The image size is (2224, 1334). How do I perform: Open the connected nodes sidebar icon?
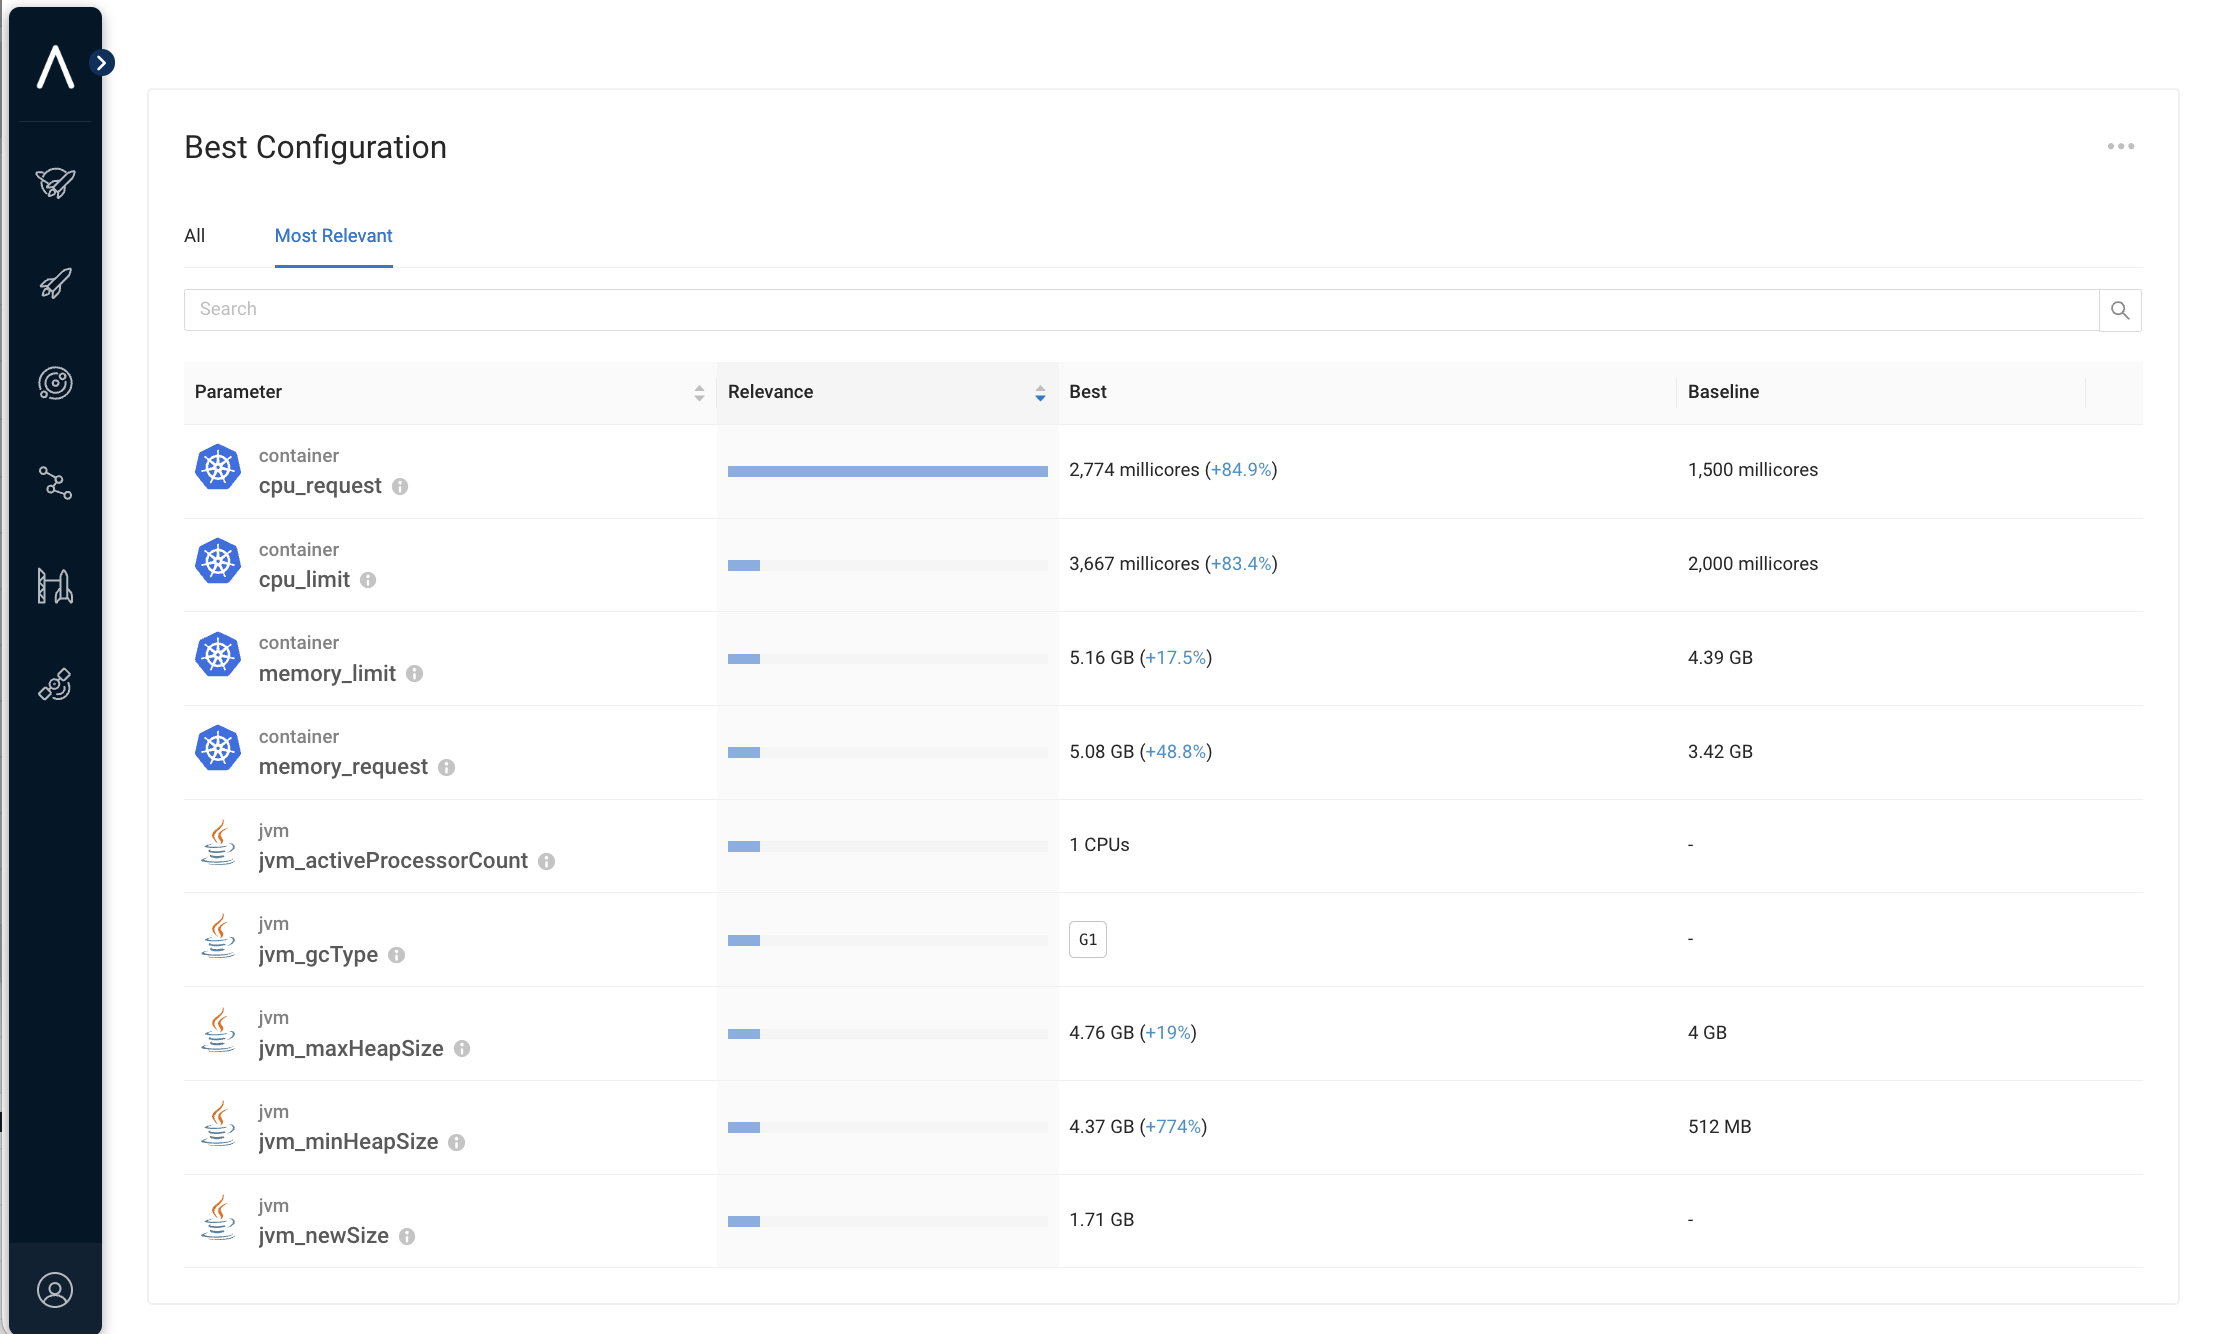click(55, 483)
